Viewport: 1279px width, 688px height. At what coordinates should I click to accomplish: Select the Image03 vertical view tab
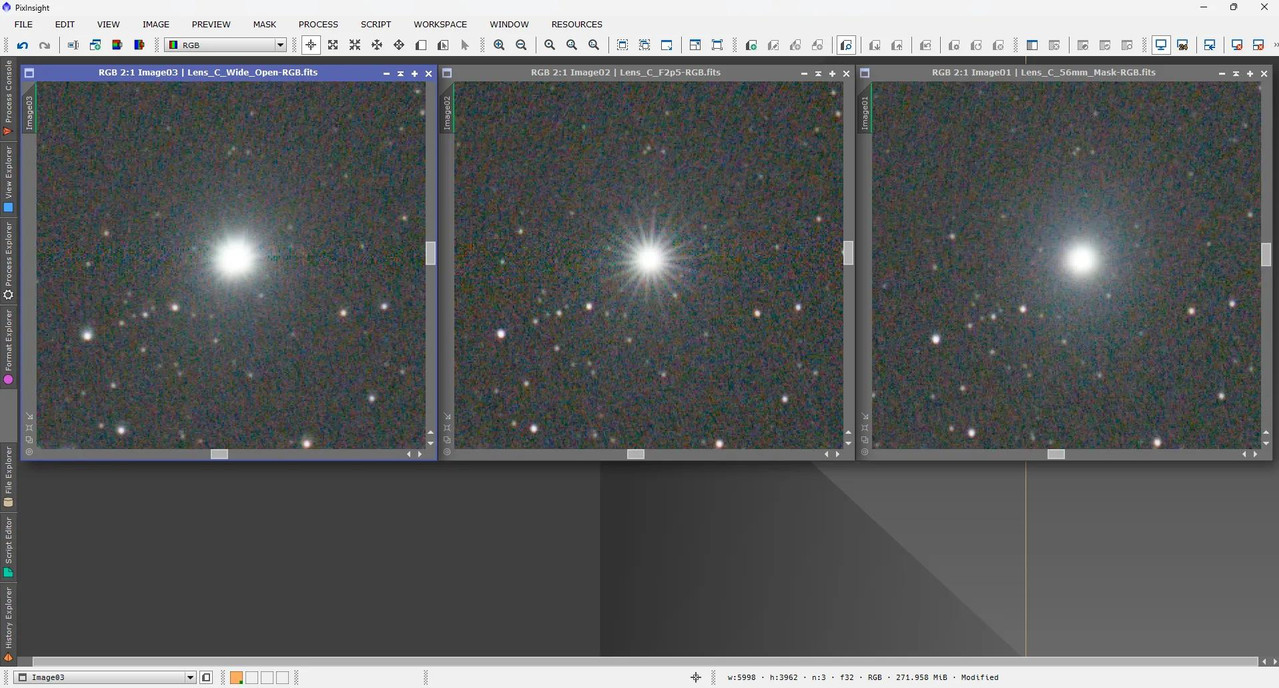[29, 112]
